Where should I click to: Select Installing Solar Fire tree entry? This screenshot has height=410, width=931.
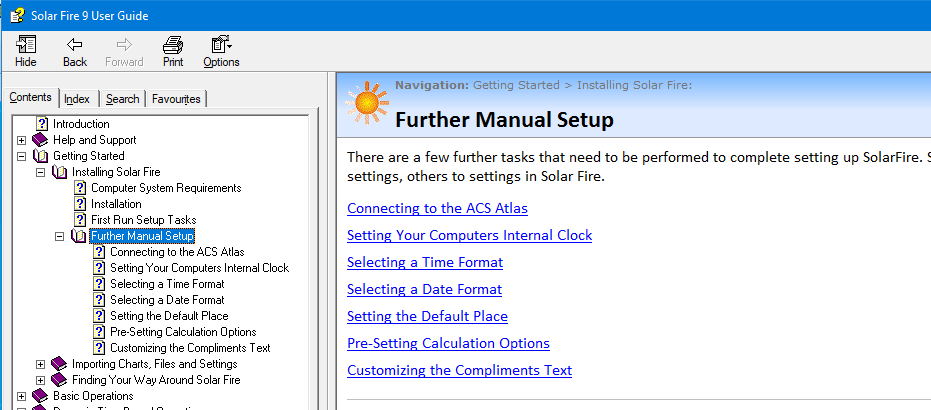coord(116,172)
